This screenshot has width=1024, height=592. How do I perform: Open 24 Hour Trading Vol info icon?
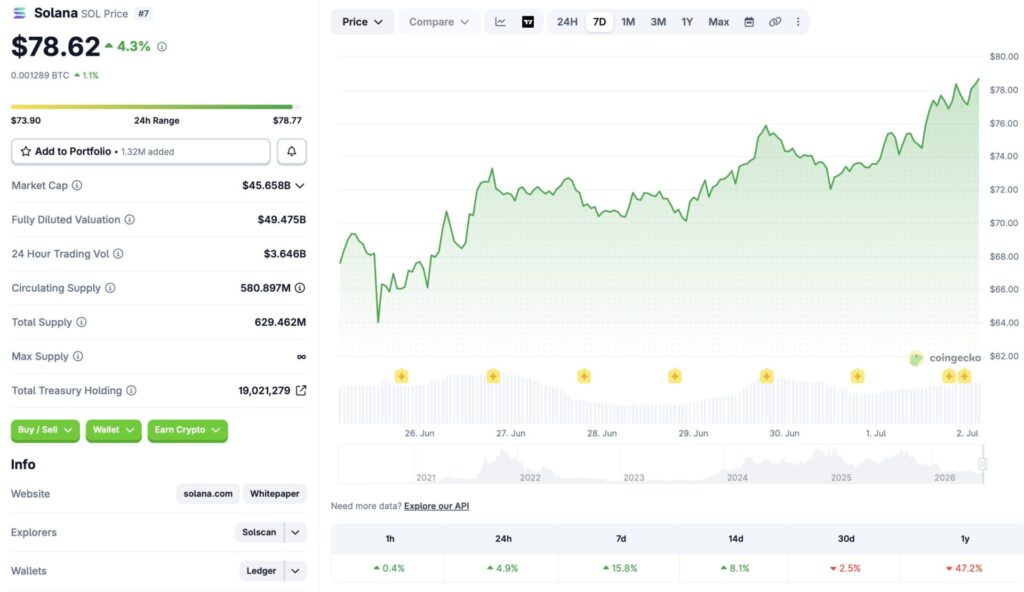point(118,254)
